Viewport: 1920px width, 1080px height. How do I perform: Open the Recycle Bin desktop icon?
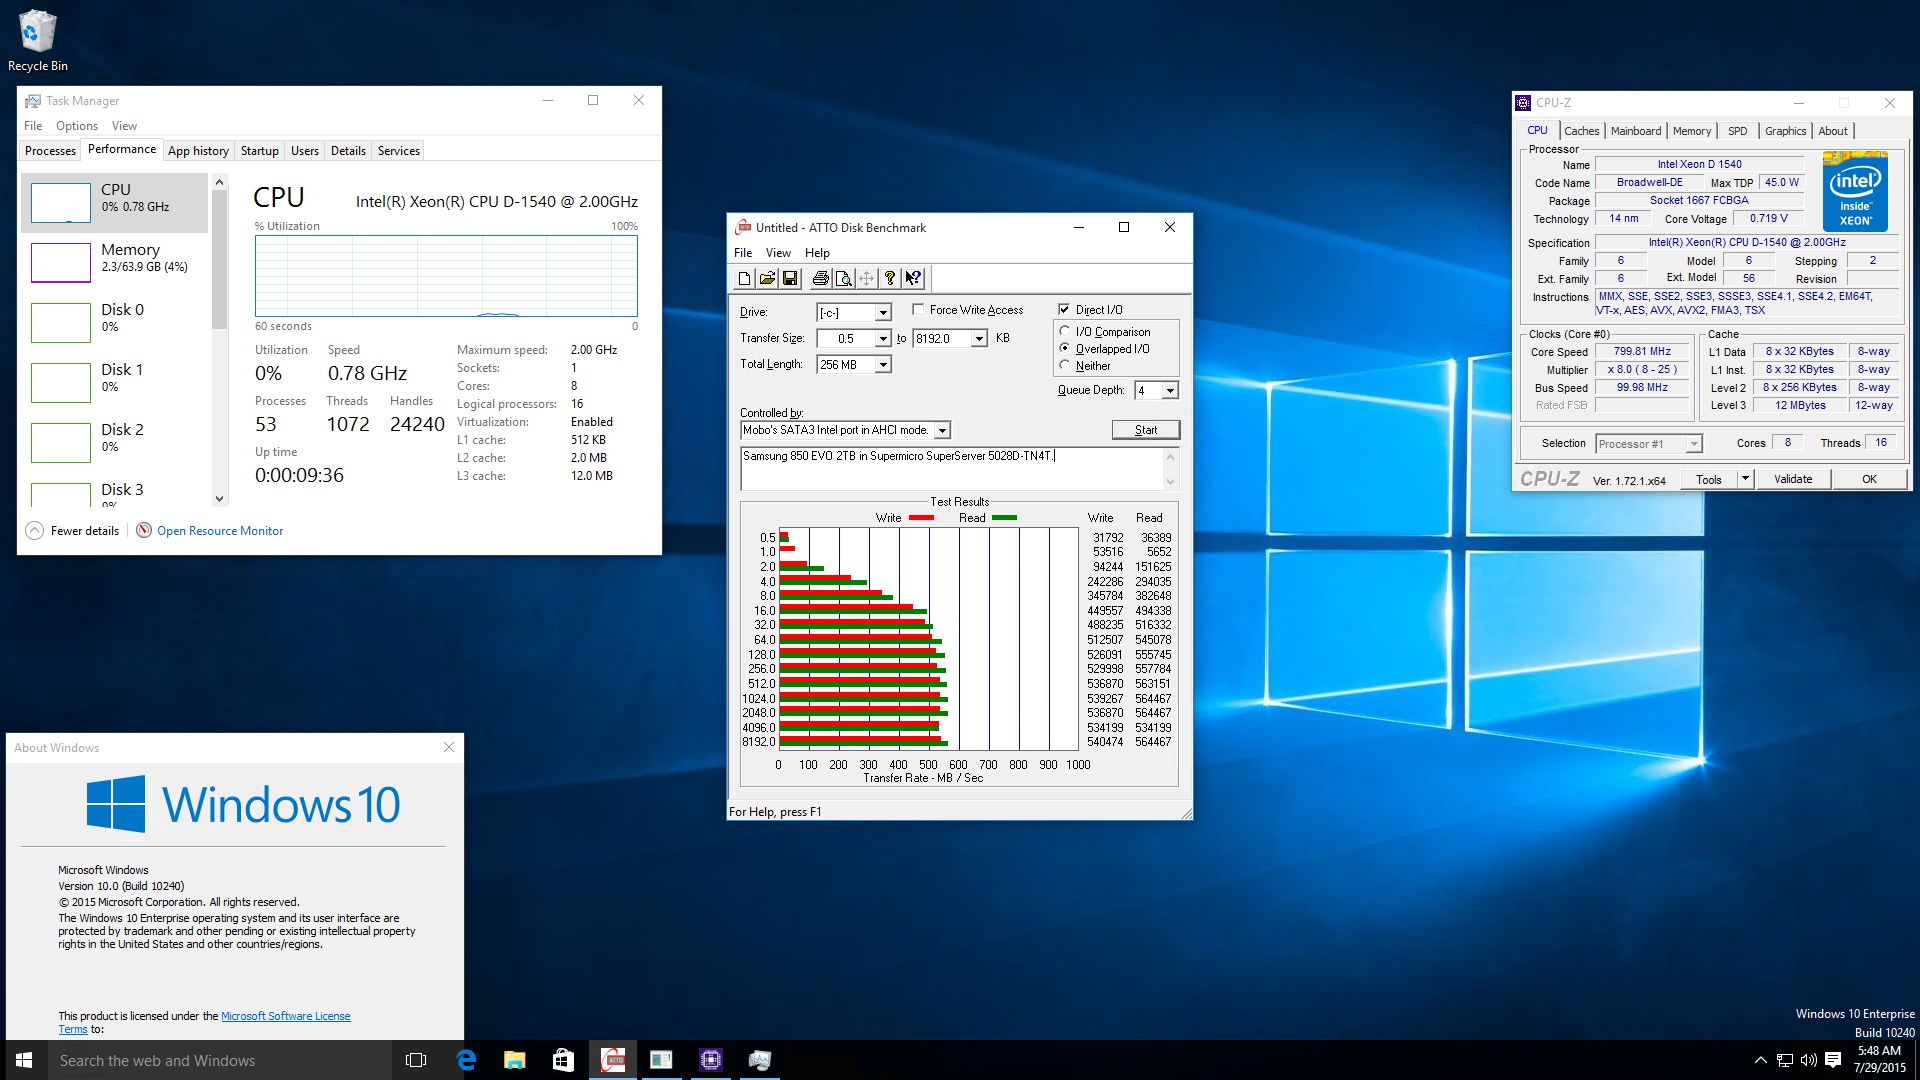point(38,40)
